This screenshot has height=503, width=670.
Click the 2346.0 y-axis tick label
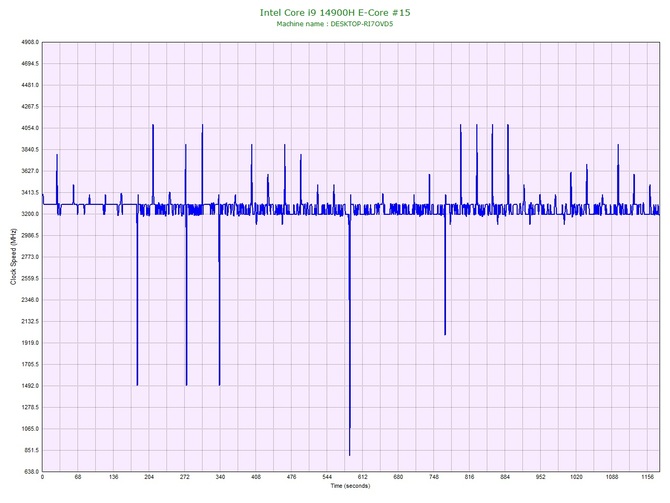point(30,300)
